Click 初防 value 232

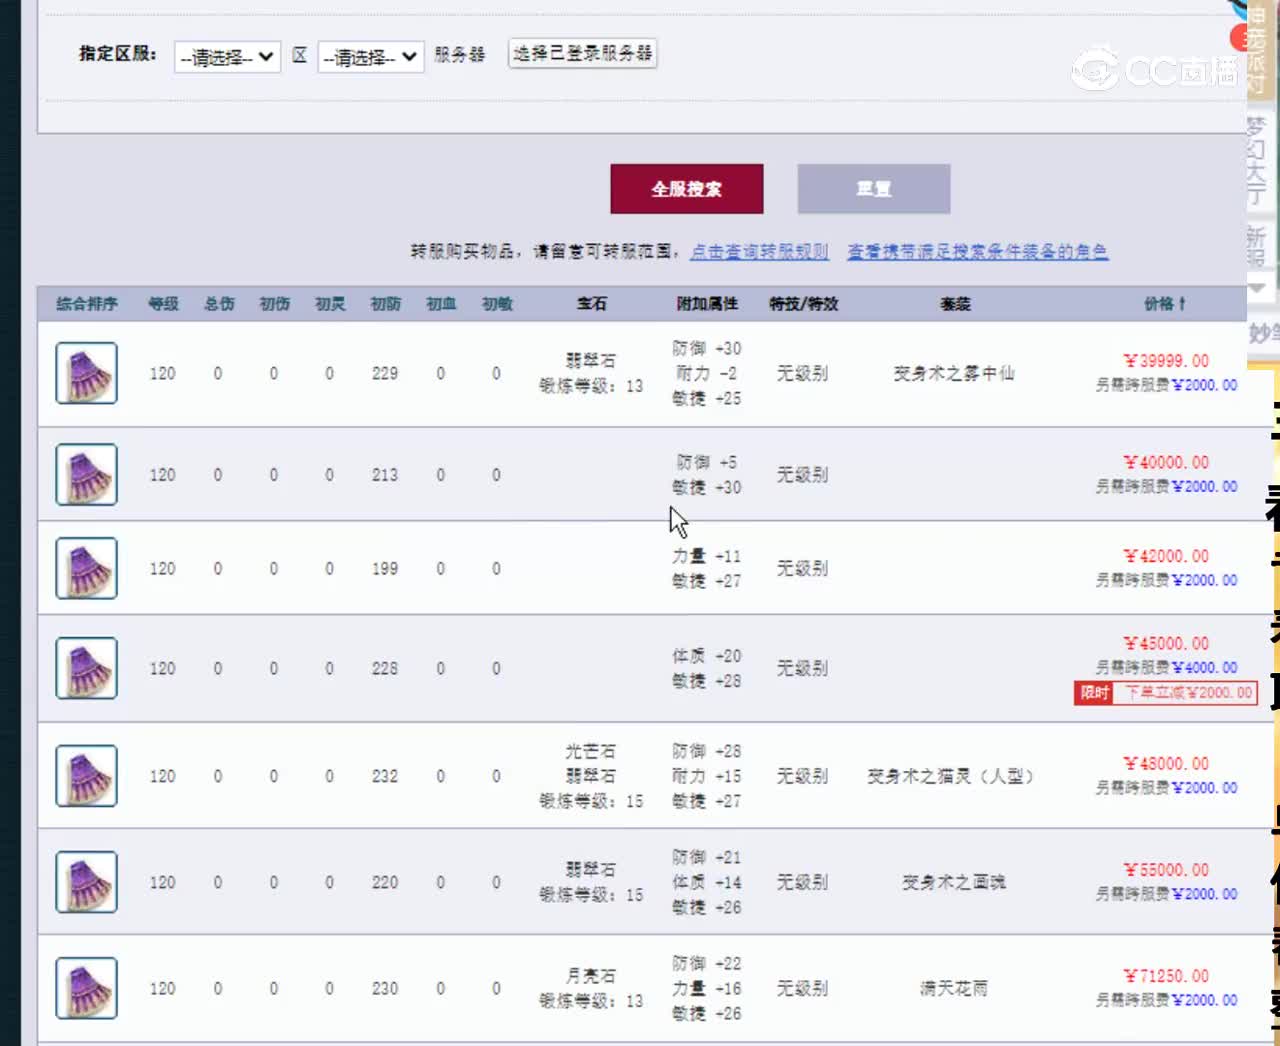[385, 776]
